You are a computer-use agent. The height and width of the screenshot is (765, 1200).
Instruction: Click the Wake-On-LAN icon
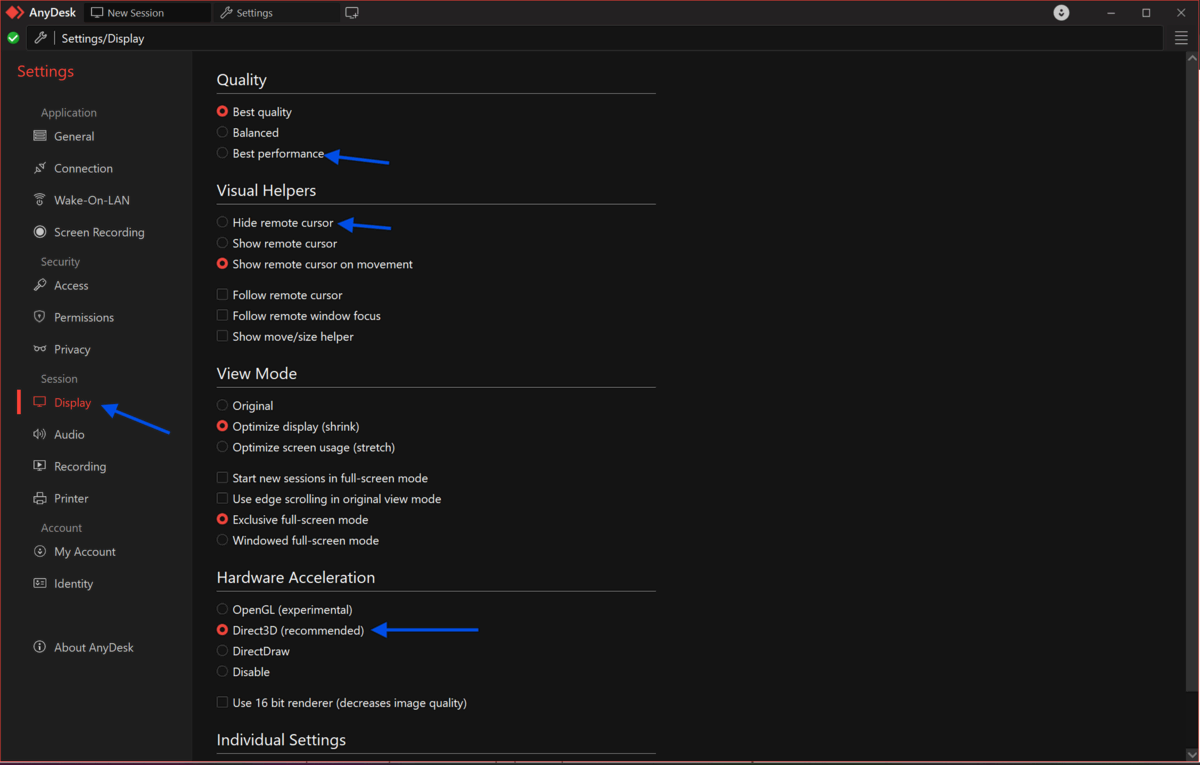40,200
